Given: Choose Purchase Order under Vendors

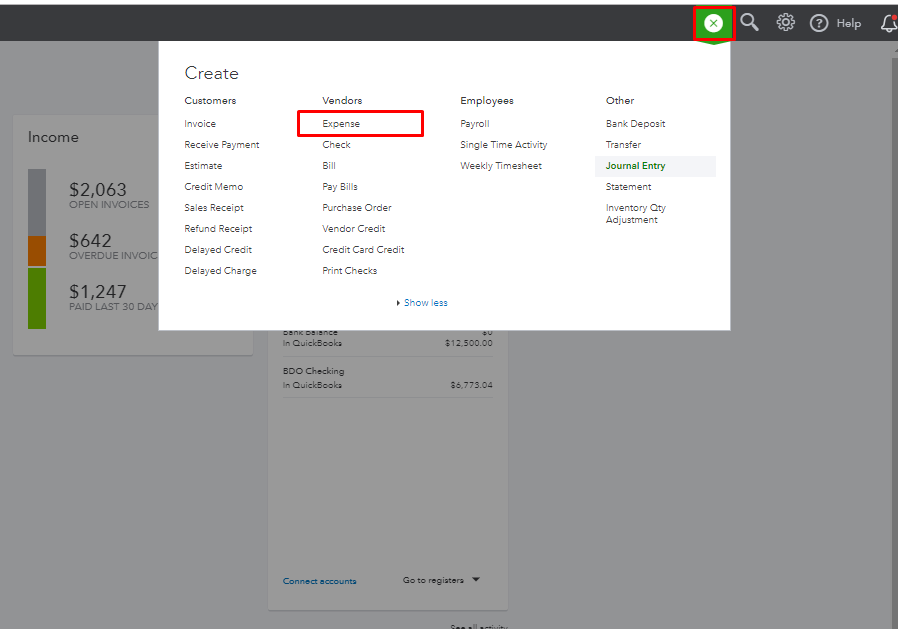Looking at the screenshot, I should (x=357, y=208).
